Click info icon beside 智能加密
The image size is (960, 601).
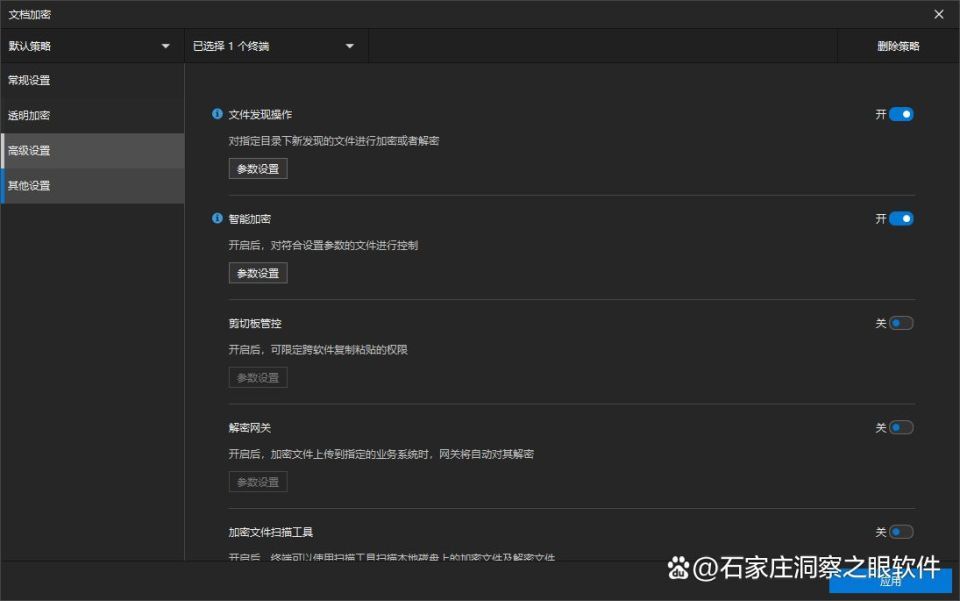217,218
